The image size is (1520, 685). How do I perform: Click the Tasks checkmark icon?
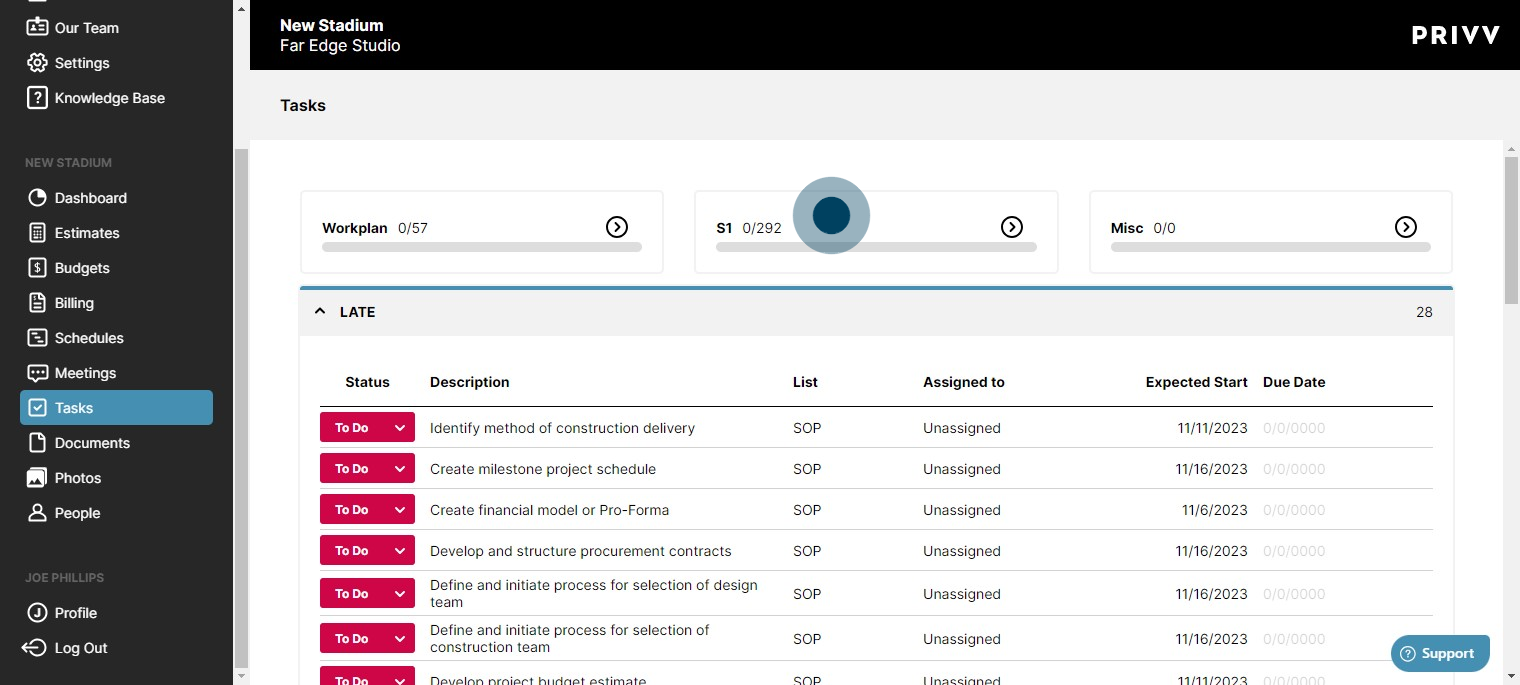coord(37,408)
